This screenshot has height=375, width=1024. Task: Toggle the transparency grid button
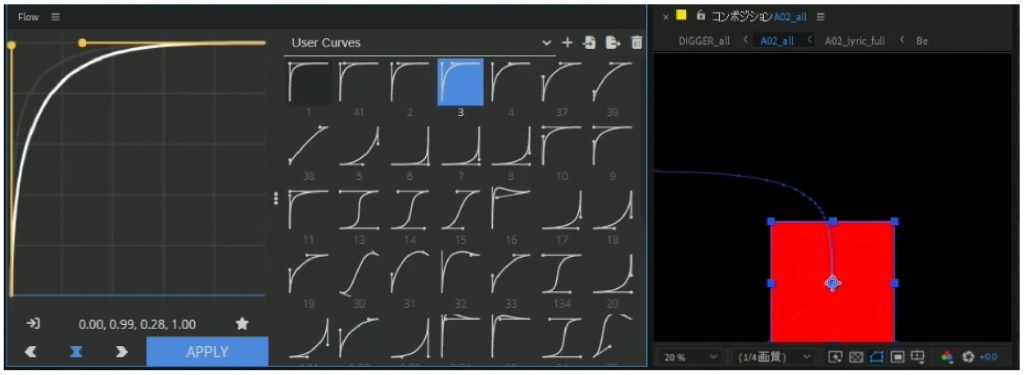(856, 357)
